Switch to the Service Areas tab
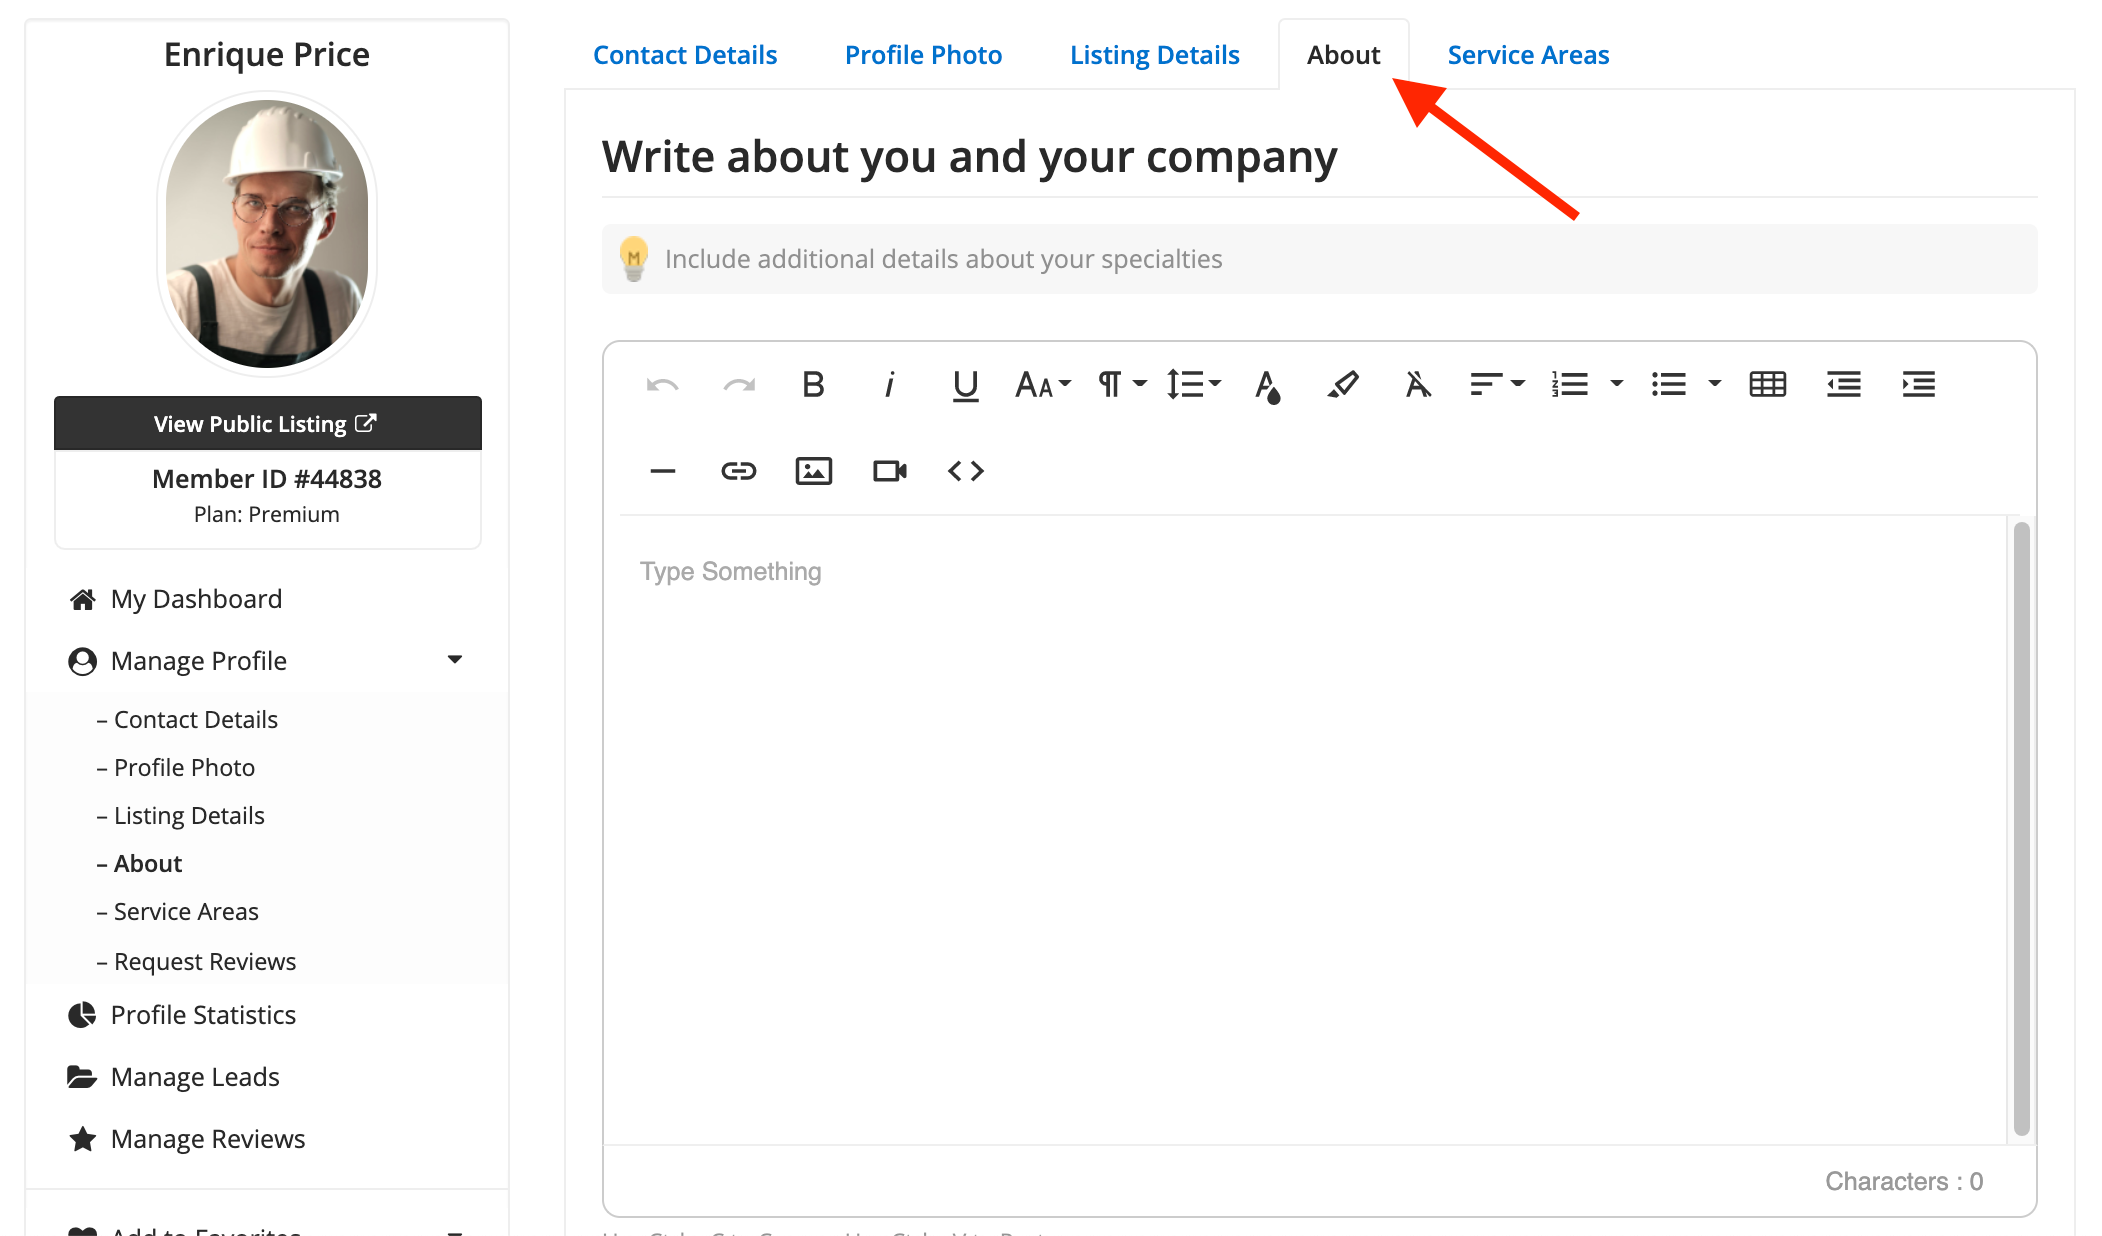The height and width of the screenshot is (1236, 2102). [1527, 55]
